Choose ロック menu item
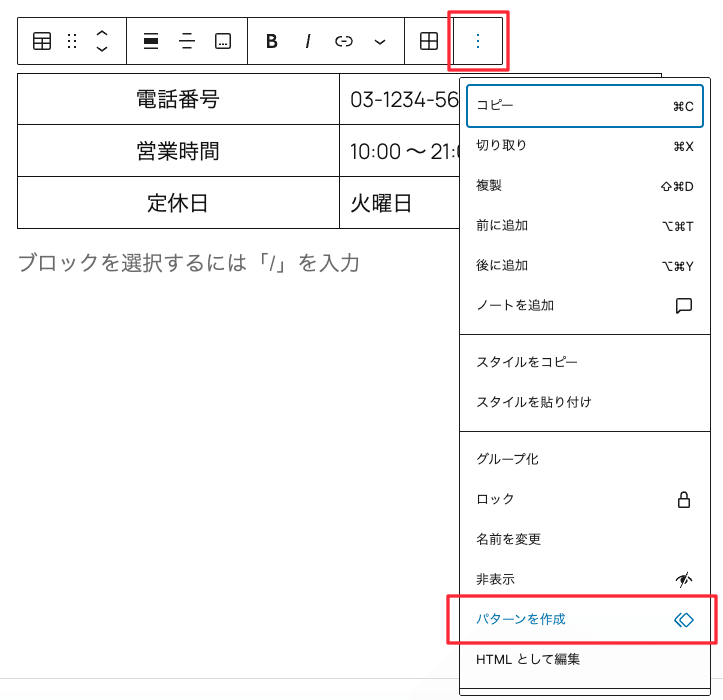 pyautogui.click(x=585, y=499)
